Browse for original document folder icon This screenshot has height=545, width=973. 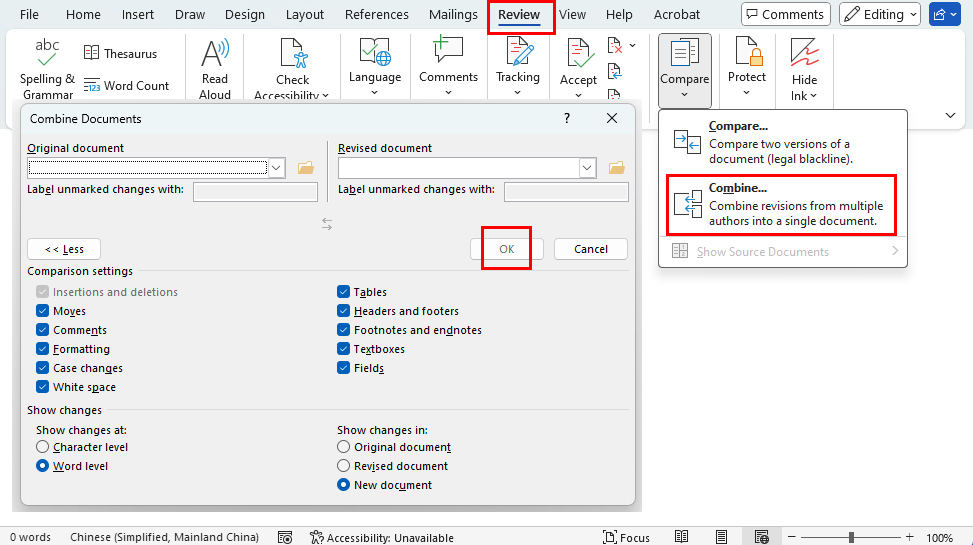(306, 168)
